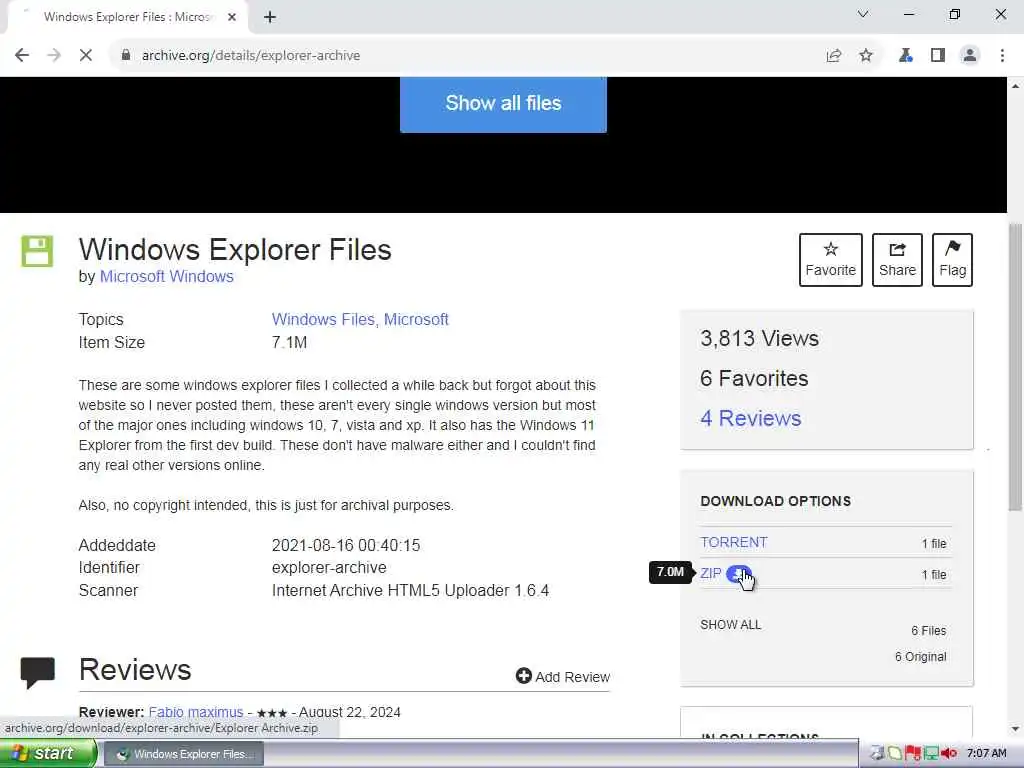Click scrollbar down arrow
The width and height of the screenshot is (1024, 768).
click(x=1016, y=729)
